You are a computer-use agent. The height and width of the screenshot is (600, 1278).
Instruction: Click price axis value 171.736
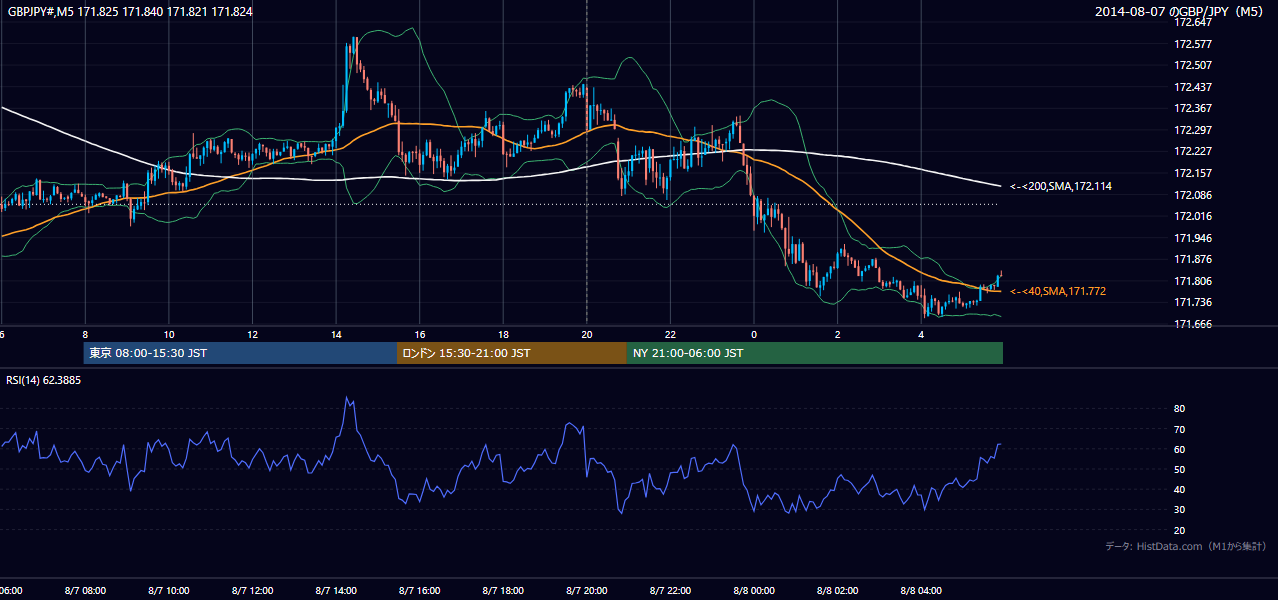click(x=1192, y=302)
